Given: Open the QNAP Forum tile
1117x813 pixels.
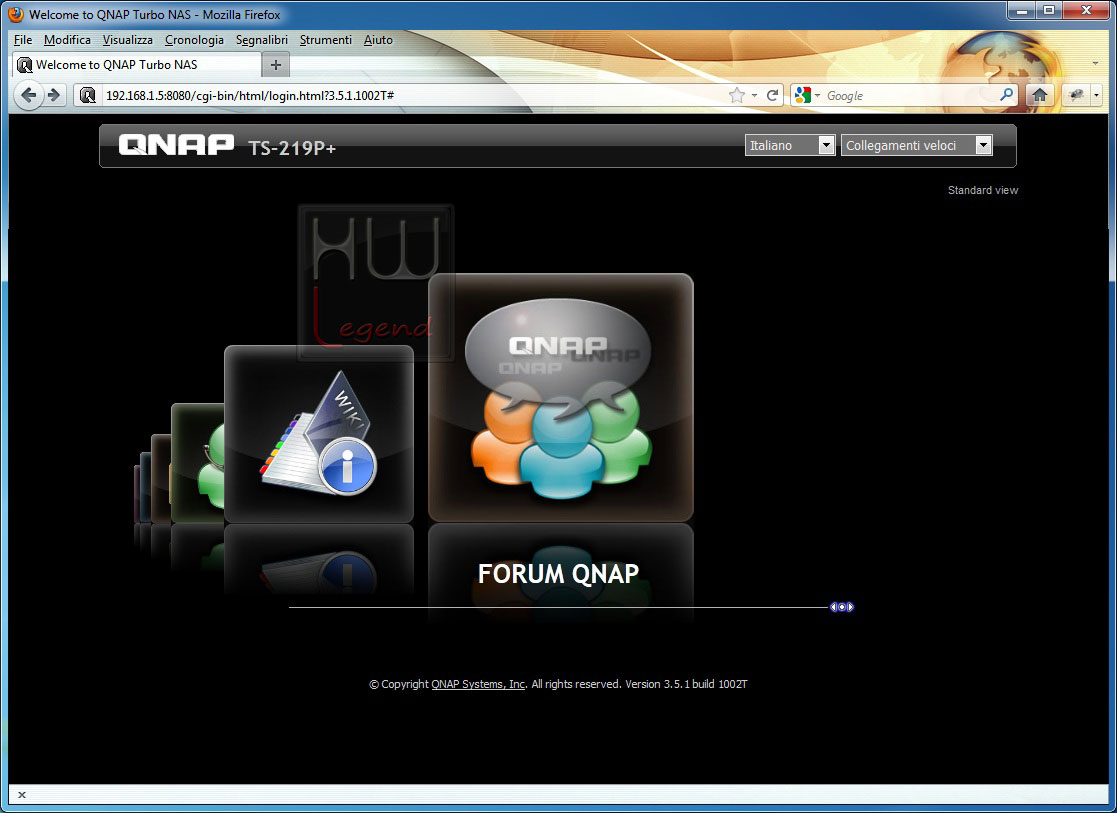Looking at the screenshot, I should click(x=561, y=398).
